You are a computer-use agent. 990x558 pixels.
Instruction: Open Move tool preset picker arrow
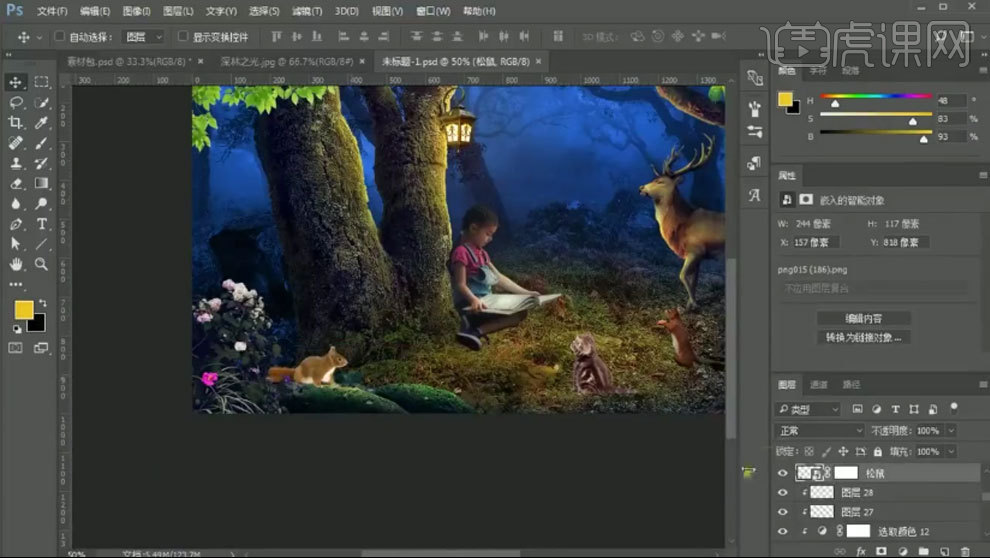click(39, 37)
